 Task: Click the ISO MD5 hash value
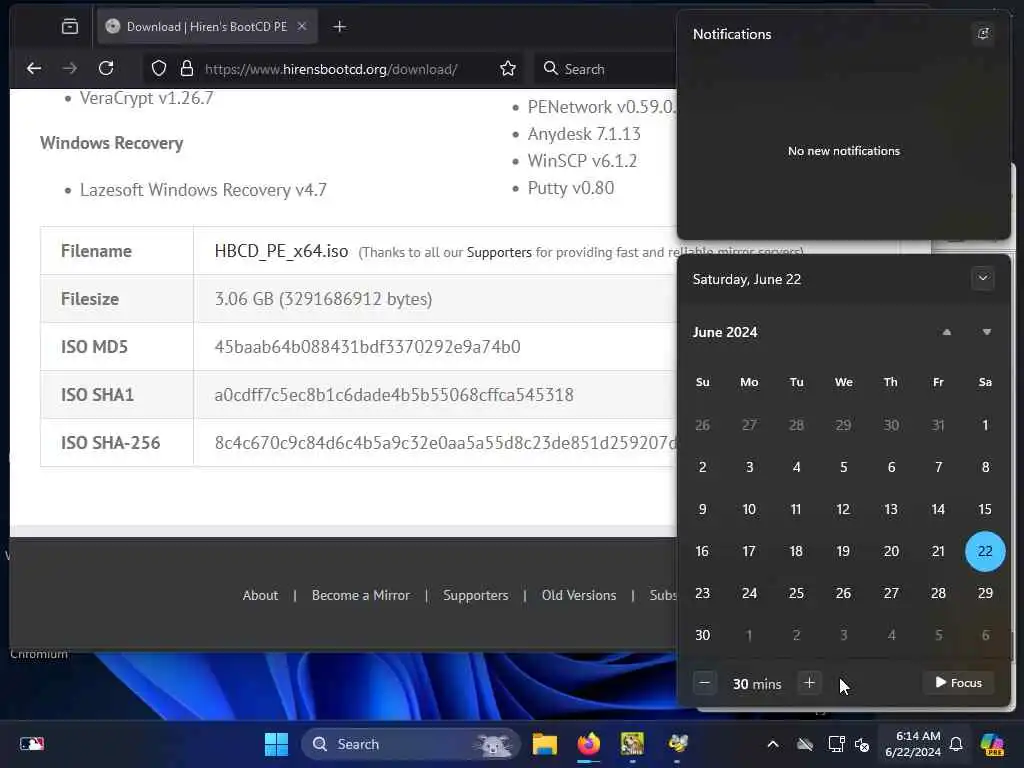coord(368,347)
